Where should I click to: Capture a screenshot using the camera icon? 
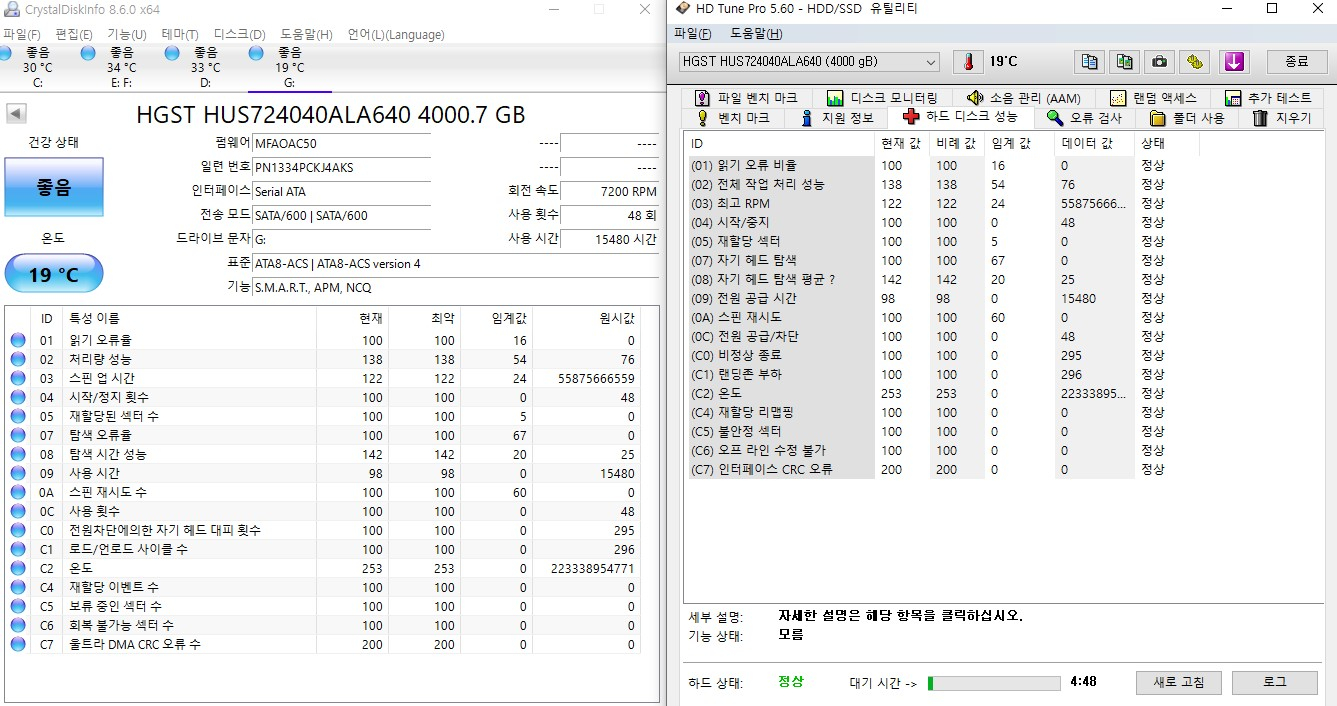(1158, 62)
